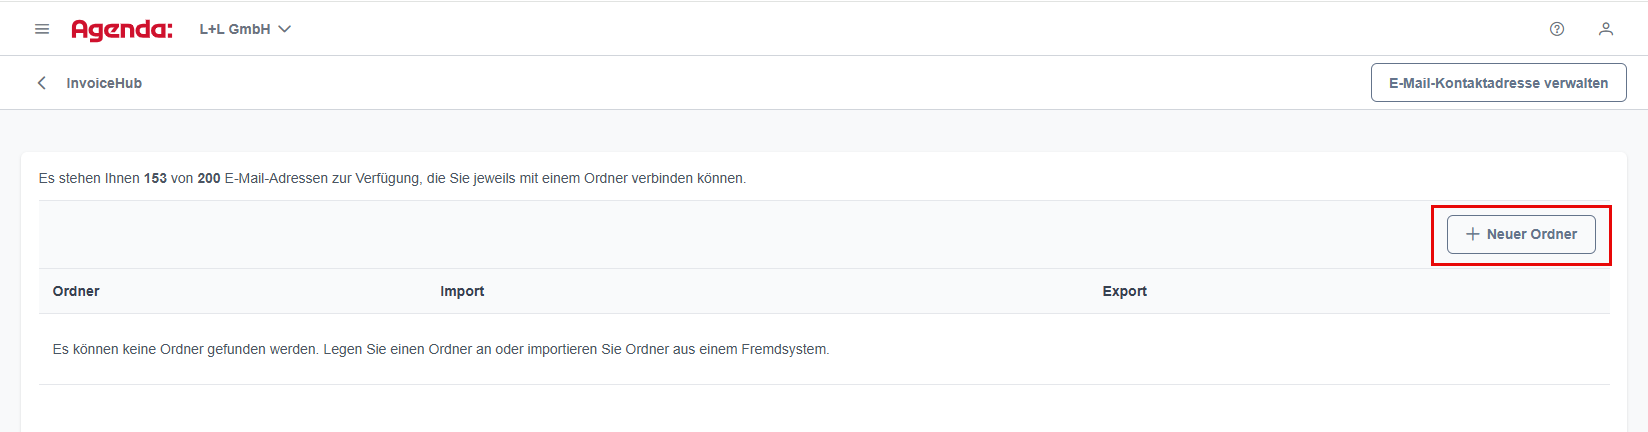Expand the chevron beside L+L GmbH

click(284, 29)
